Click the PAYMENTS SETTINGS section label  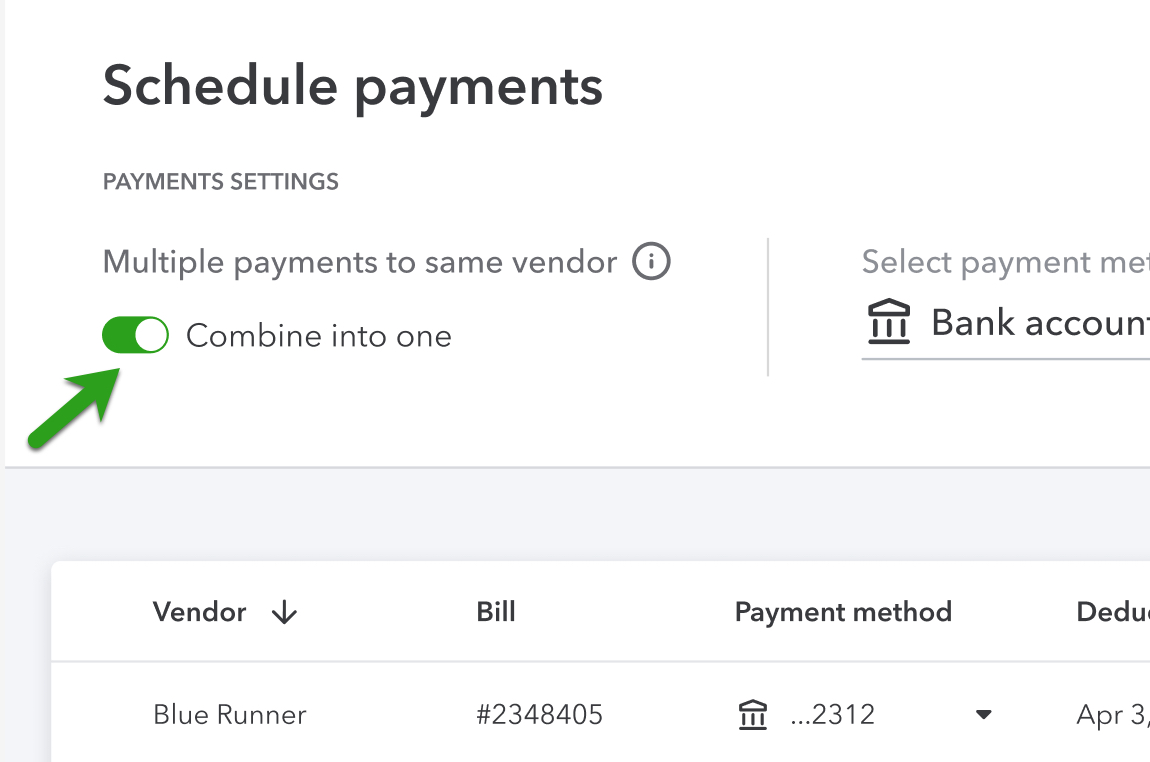point(220,182)
